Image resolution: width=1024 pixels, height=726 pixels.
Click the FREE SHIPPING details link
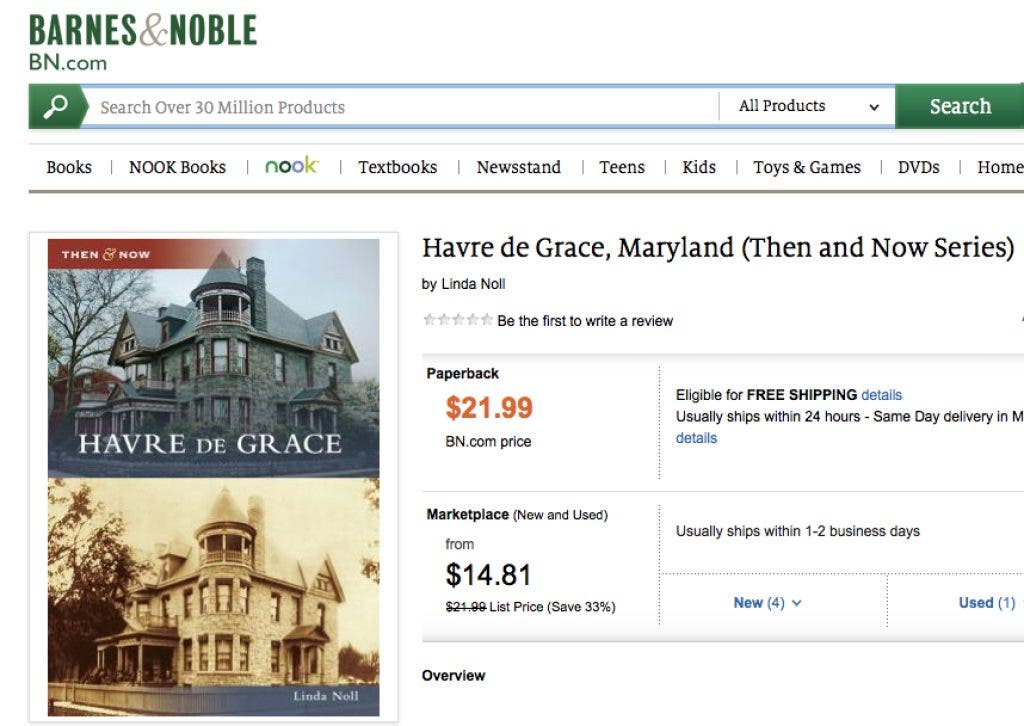tap(881, 395)
